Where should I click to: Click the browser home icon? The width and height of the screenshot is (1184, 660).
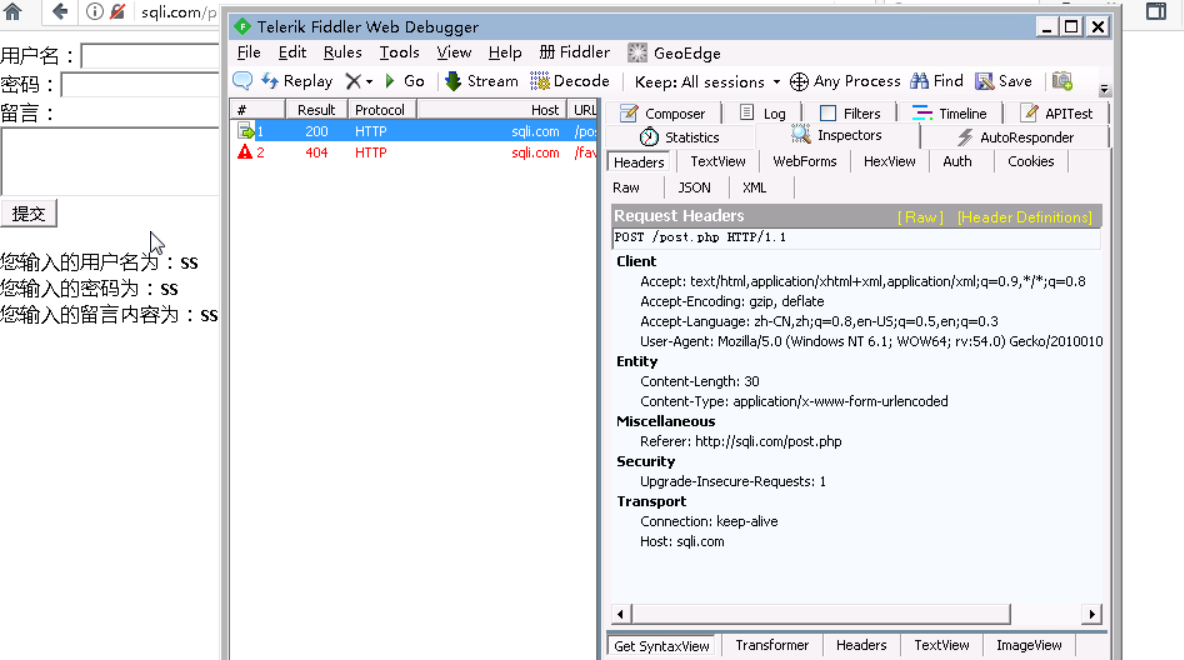(13, 11)
